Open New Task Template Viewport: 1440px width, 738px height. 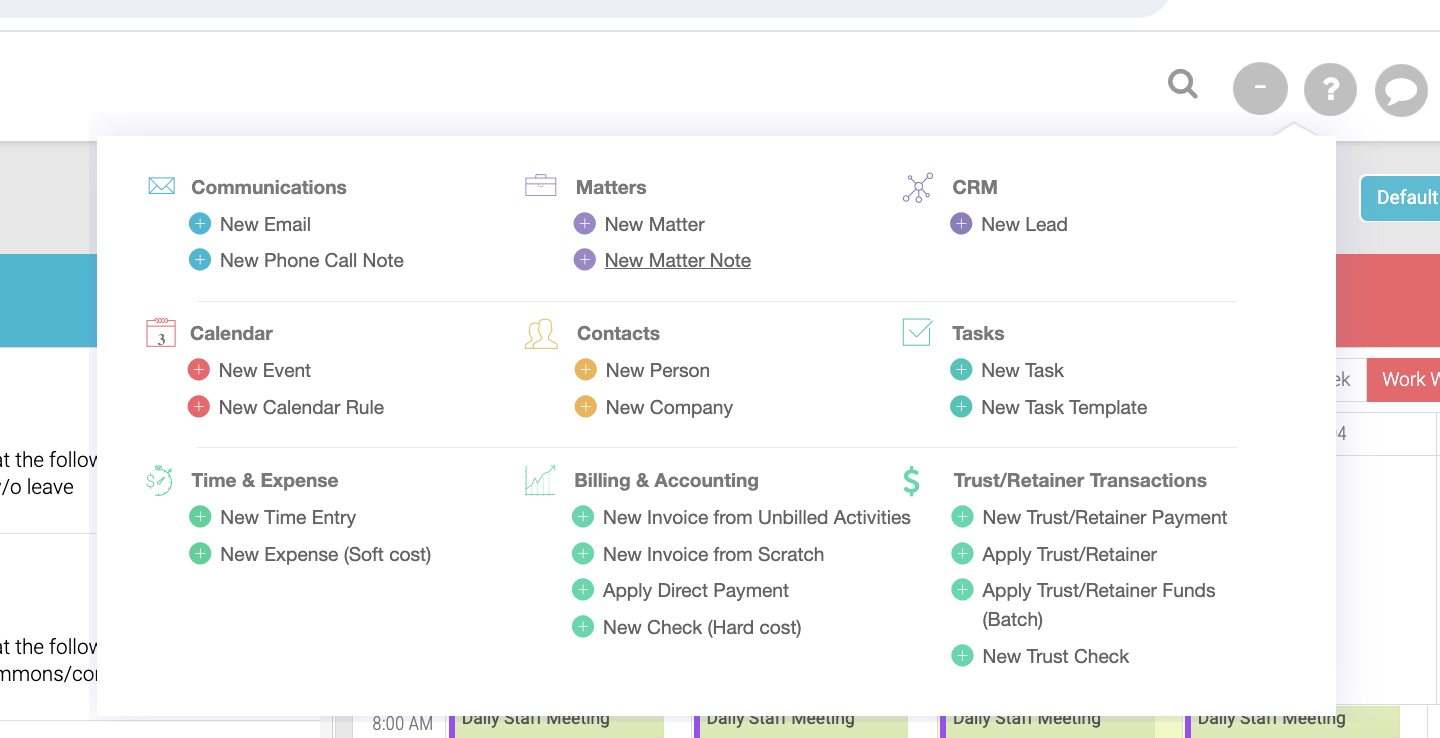[x=1064, y=407]
